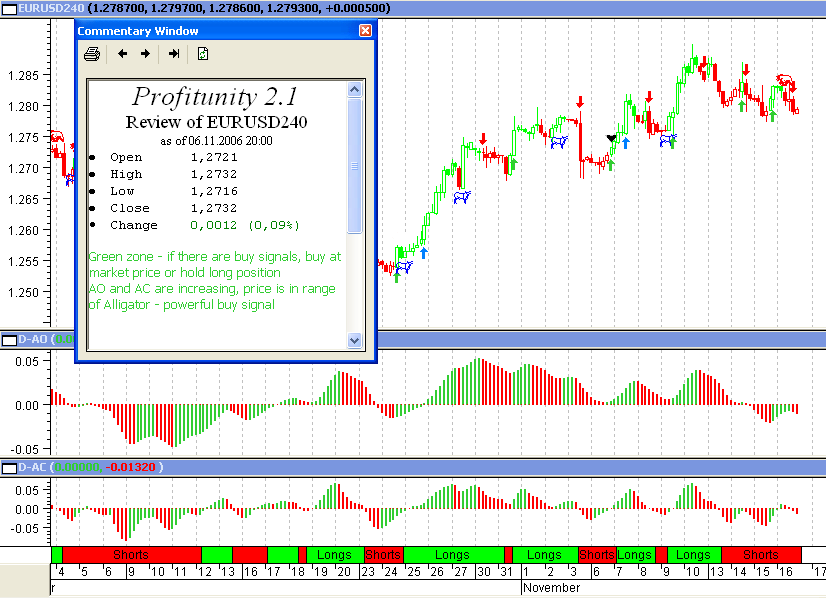Image resolution: width=826 pixels, height=598 pixels.
Task: Click the date label 31 on the axis
Action: [507, 572]
